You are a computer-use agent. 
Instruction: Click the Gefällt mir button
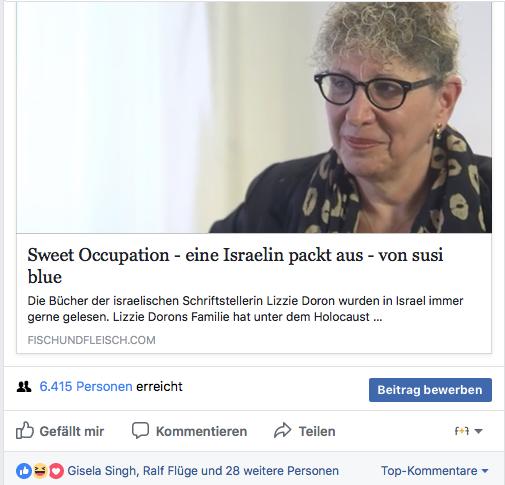(x=60, y=431)
